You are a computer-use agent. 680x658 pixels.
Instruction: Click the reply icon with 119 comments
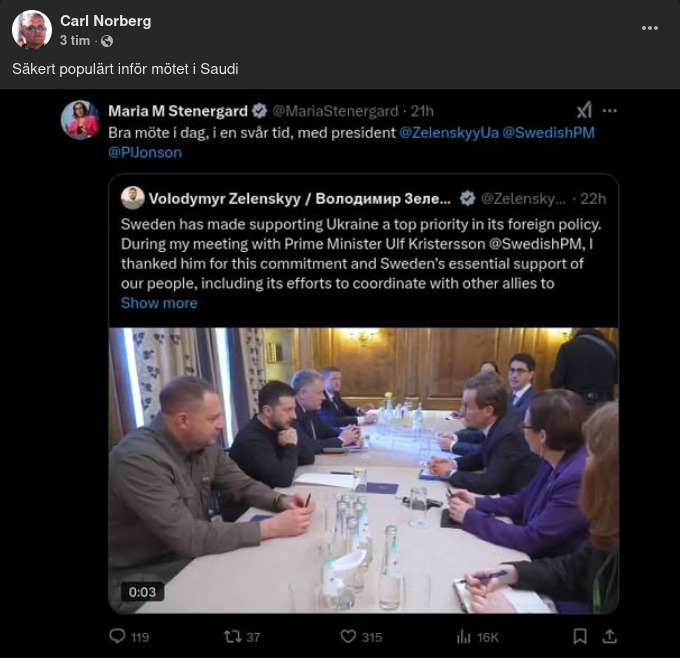118,636
